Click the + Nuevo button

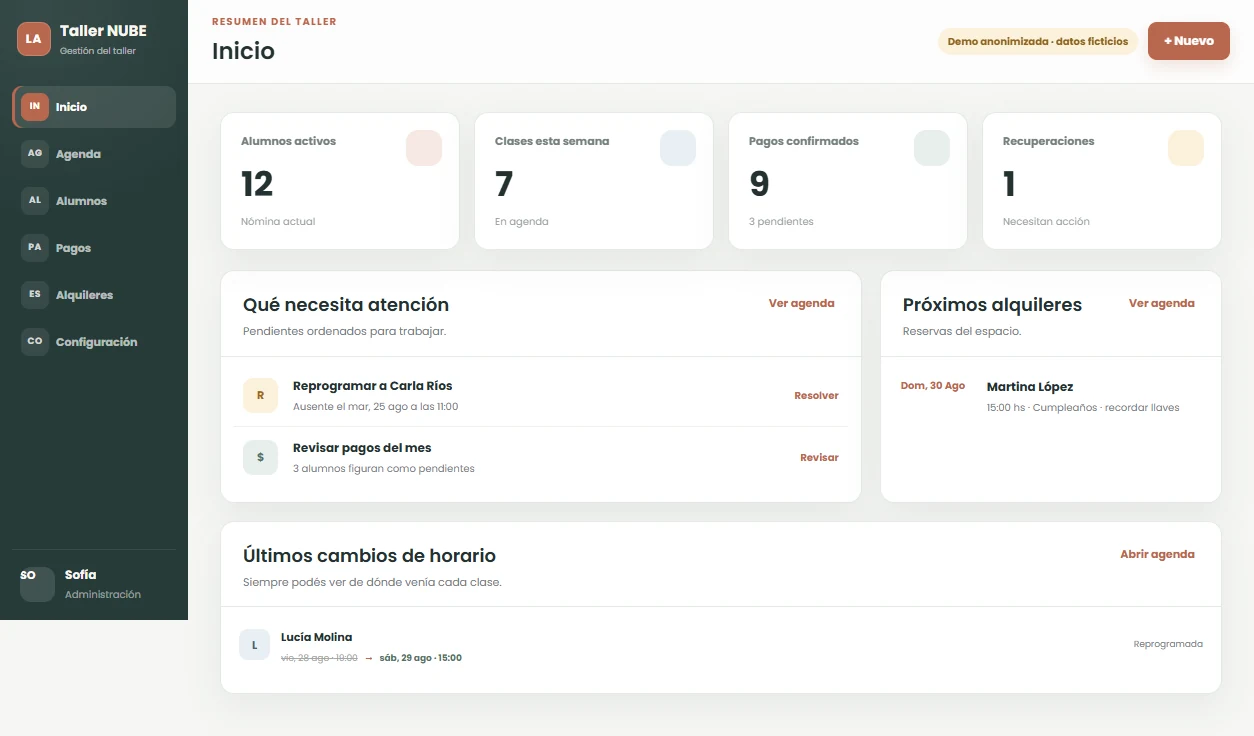tap(1189, 41)
